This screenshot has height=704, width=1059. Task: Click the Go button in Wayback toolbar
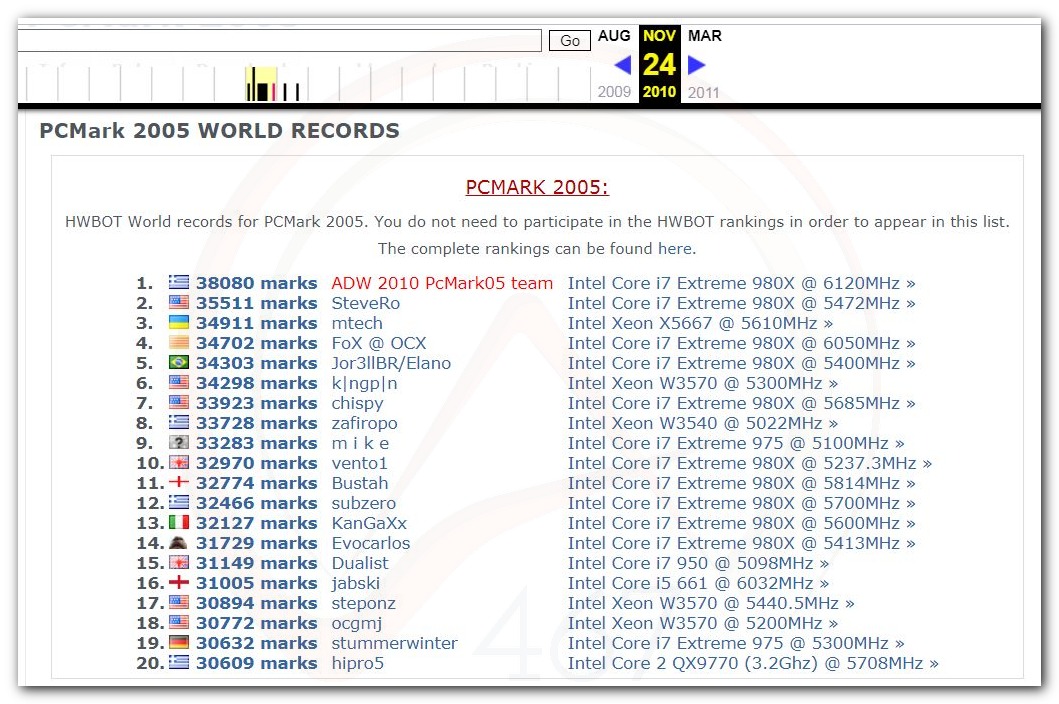tap(569, 41)
